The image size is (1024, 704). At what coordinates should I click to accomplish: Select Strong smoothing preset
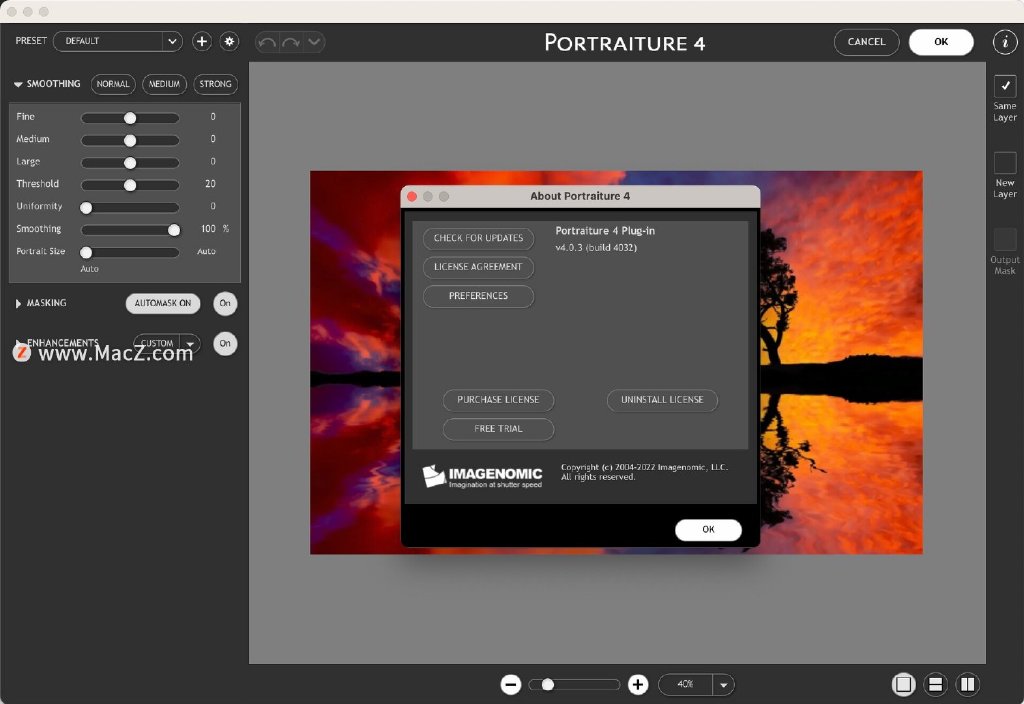(x=216, y=84)
